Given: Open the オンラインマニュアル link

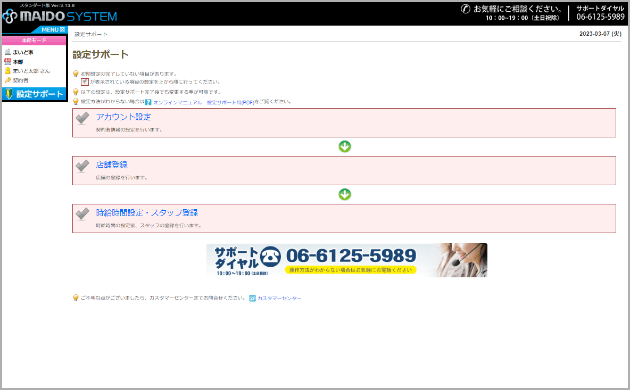Looking at the screenshot, I should pos(177,102).
